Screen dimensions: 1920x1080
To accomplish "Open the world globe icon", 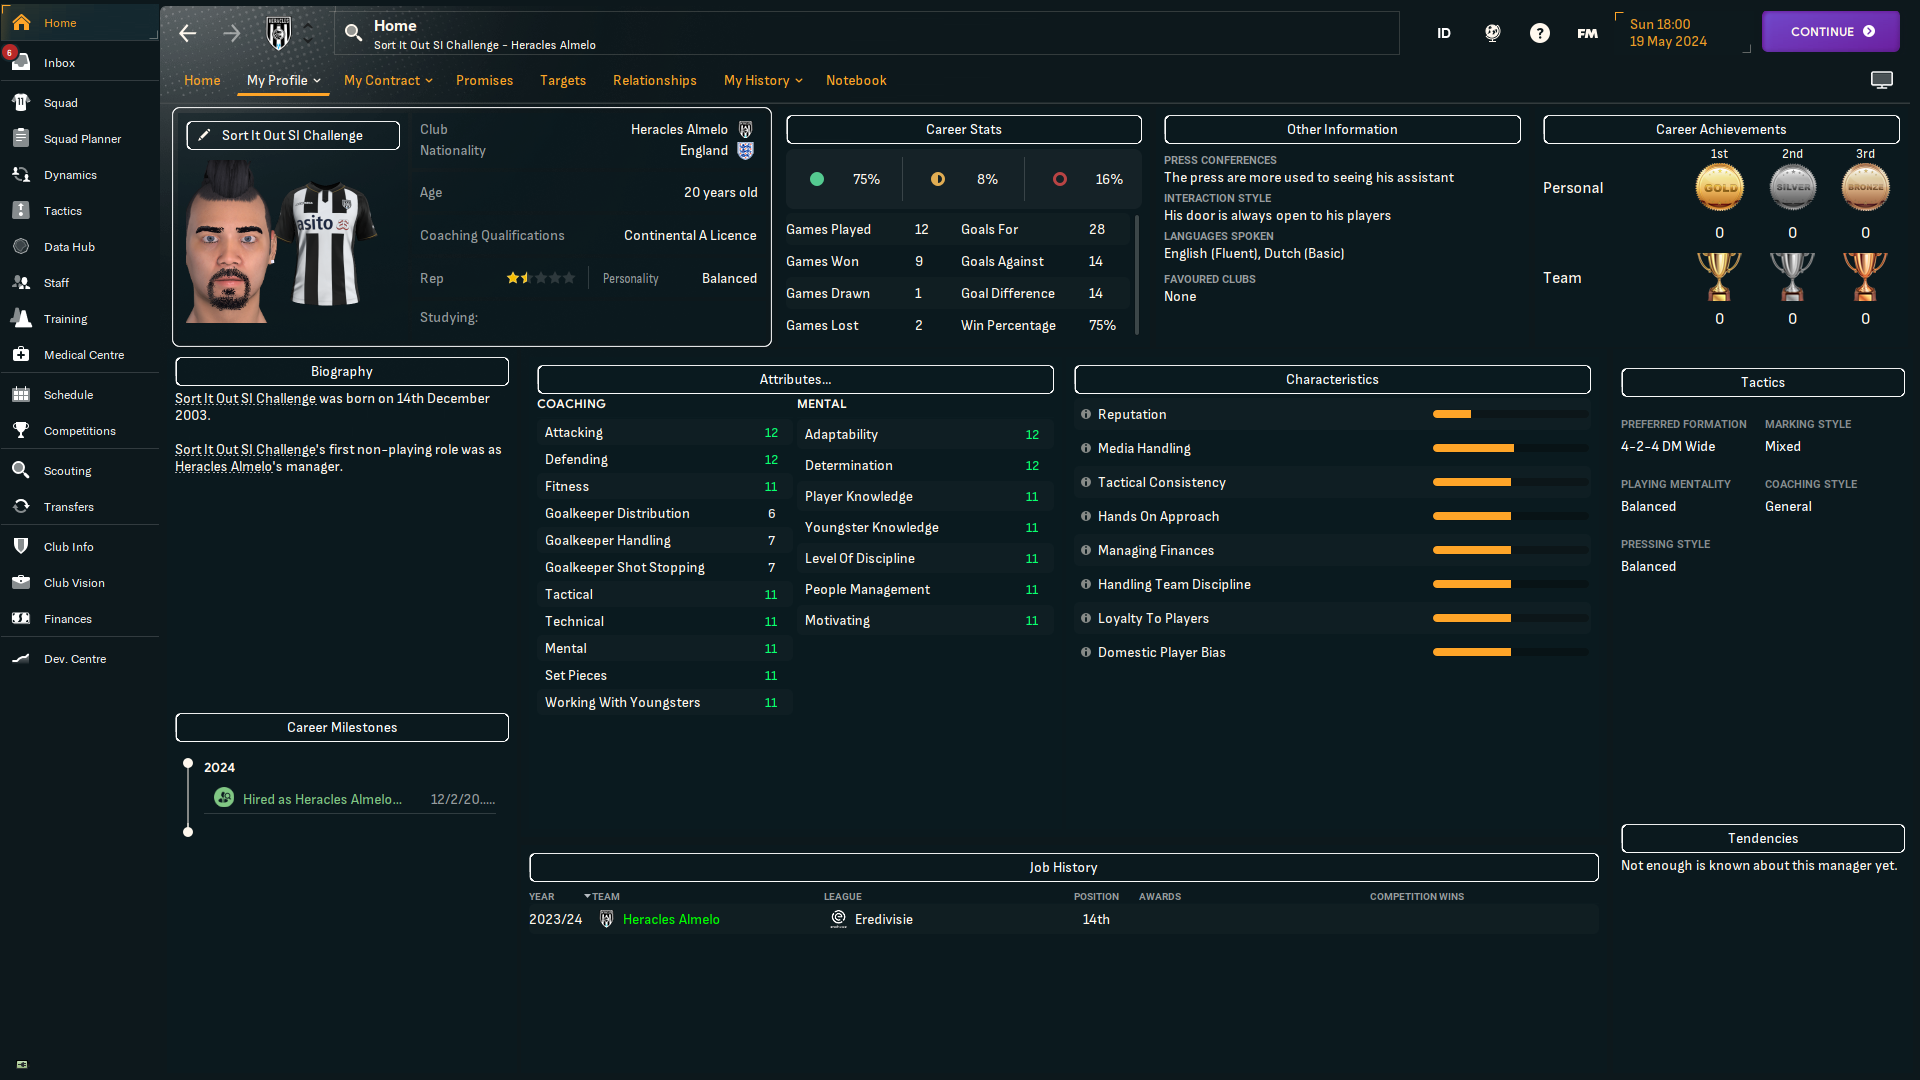I will tap(1492, 33).
